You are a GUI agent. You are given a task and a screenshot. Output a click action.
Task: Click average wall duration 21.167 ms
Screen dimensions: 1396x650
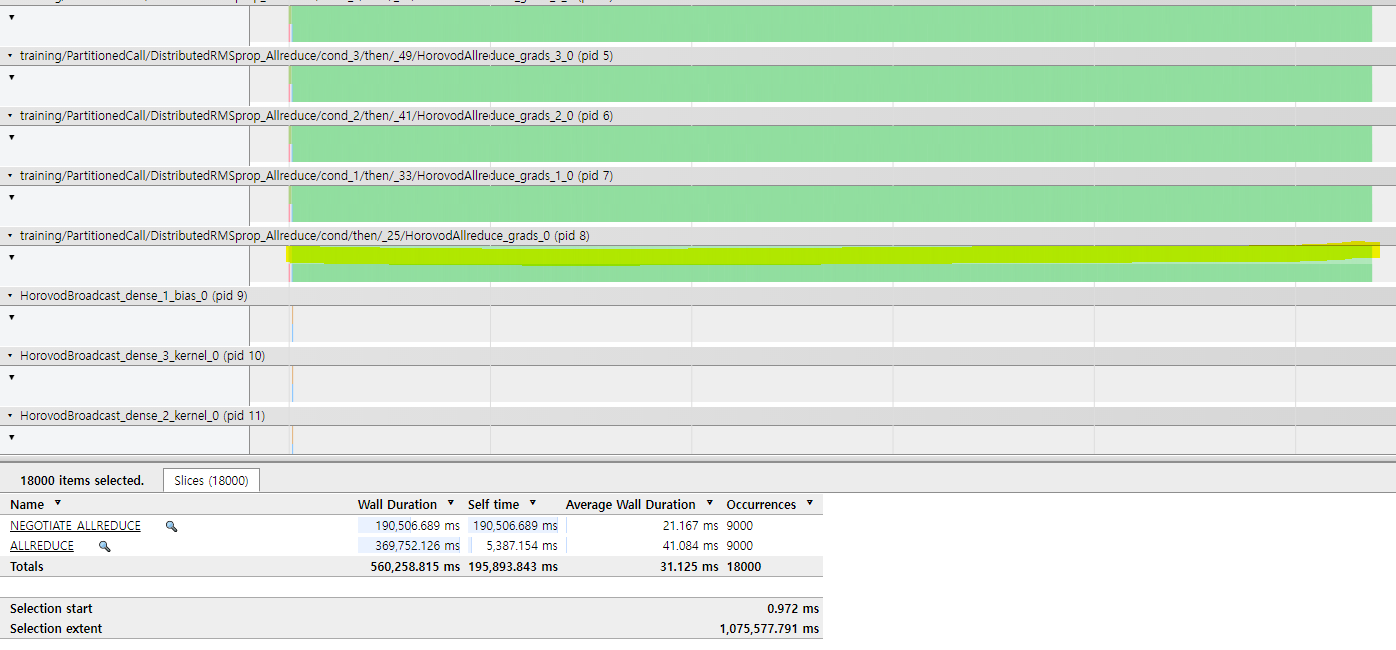[689, 526]
